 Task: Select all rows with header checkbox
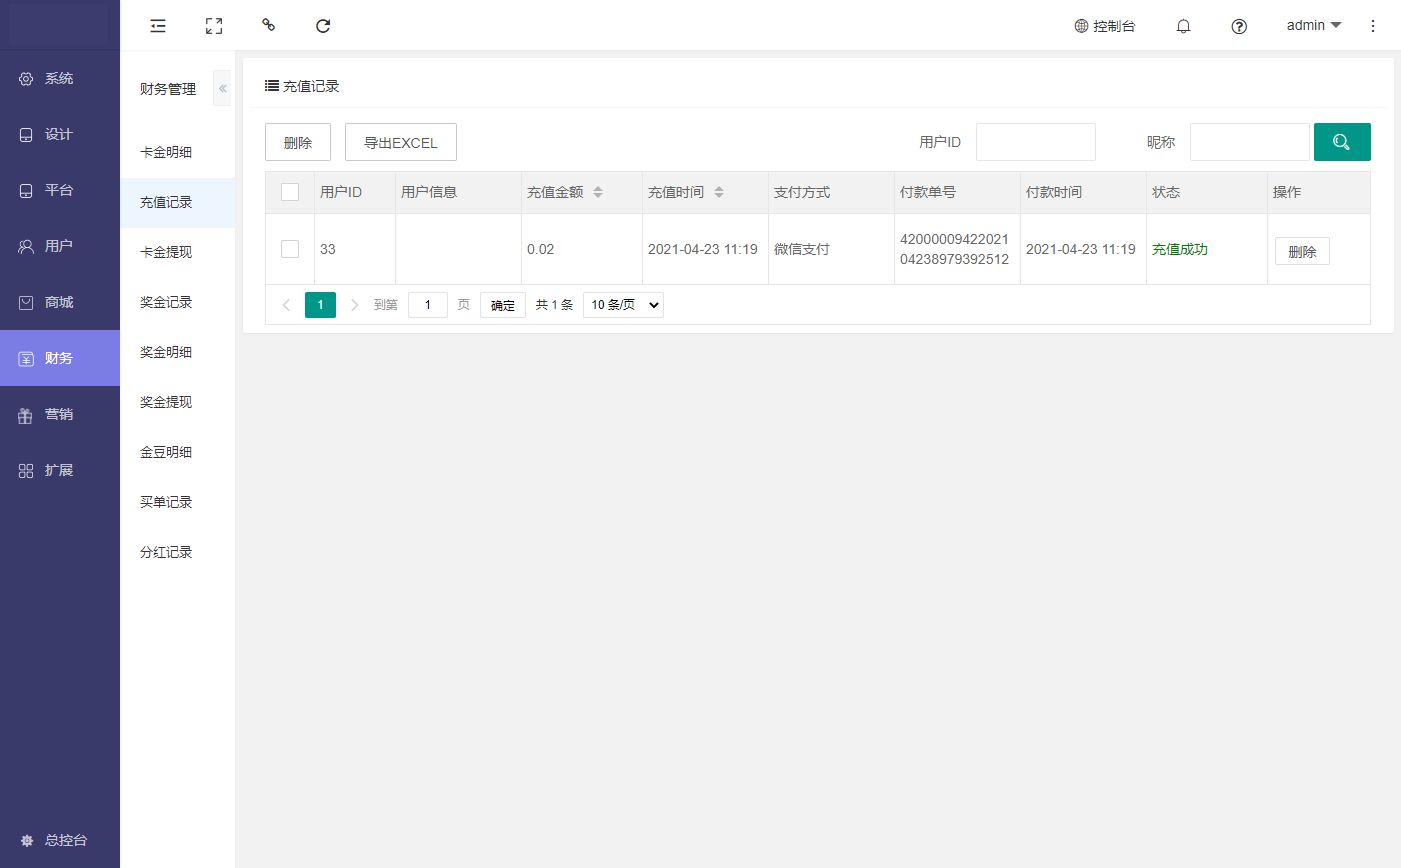290,192
